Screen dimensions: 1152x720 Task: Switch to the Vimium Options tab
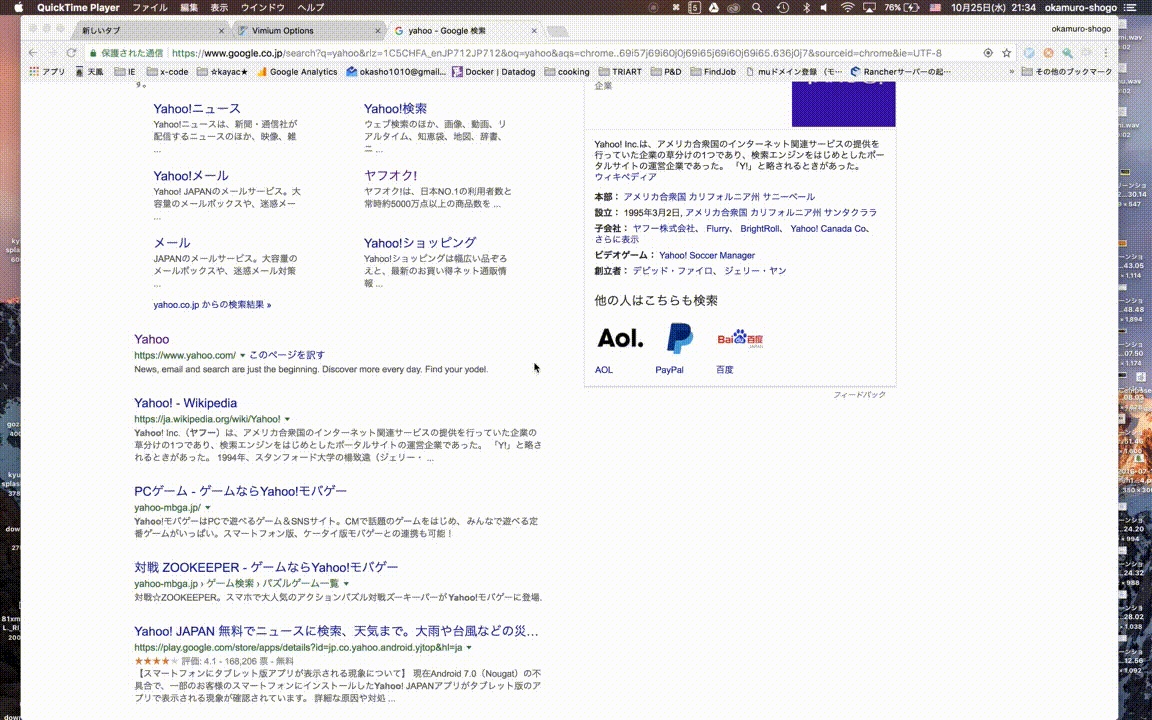[x=309, y=31]
